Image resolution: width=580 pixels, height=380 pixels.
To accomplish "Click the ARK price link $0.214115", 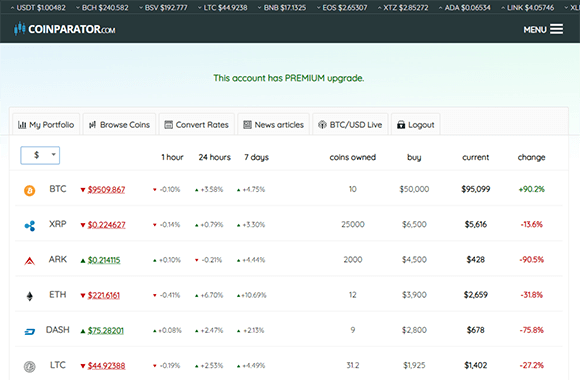I will [104, 260].
